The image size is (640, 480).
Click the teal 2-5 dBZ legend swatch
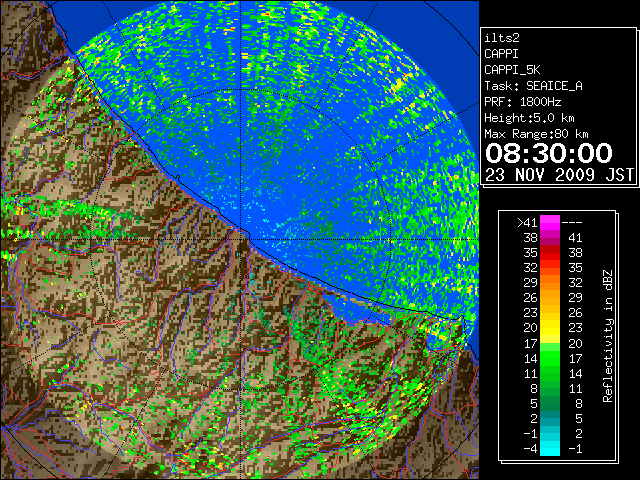click(x=550, y=418)
